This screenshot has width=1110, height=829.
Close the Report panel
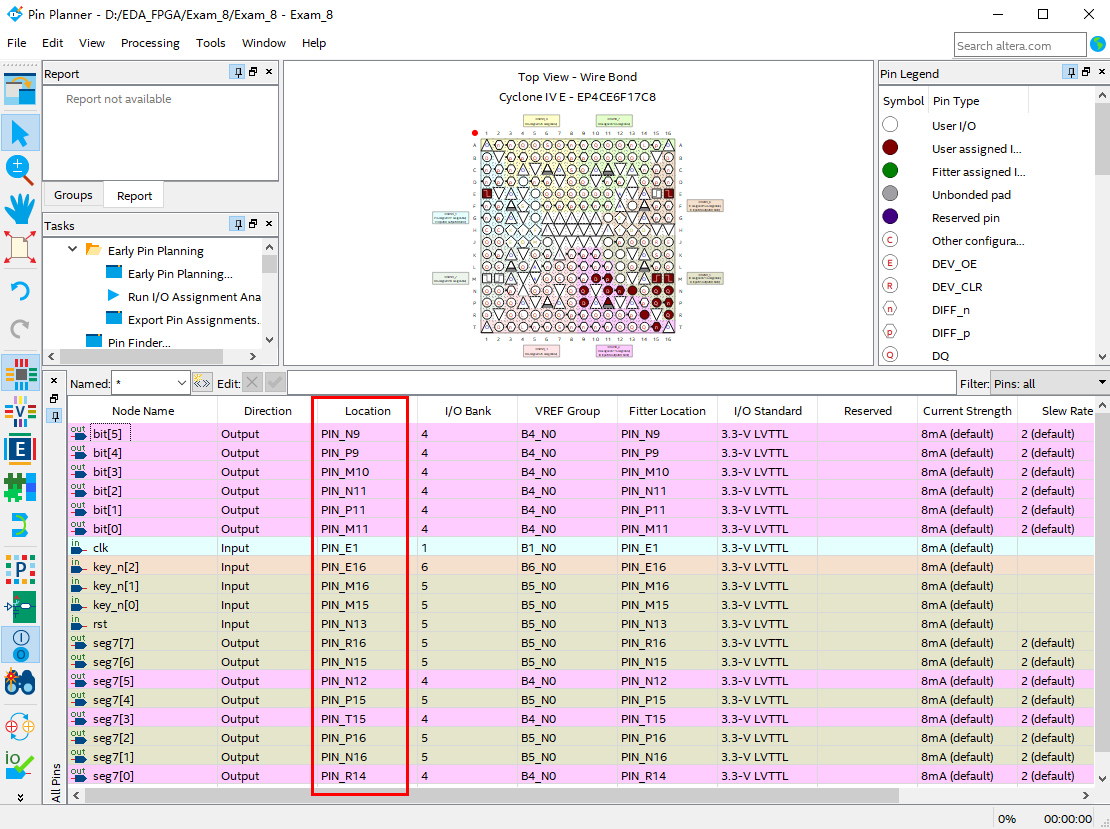point(269,72)
